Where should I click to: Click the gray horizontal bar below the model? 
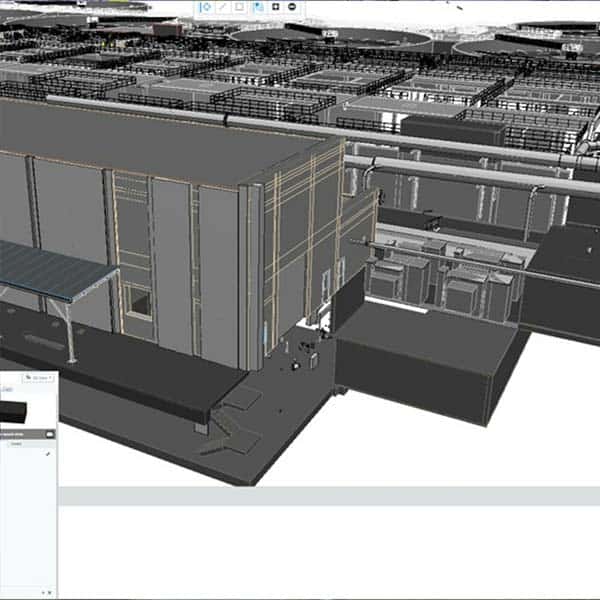pyautogui.click(x=328, y=496)
